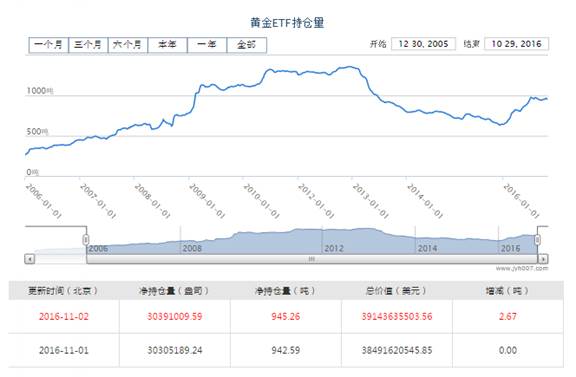Click the date cell 2016-11-02
Screen dimensions: 576x377
click(x=64, y=316)
